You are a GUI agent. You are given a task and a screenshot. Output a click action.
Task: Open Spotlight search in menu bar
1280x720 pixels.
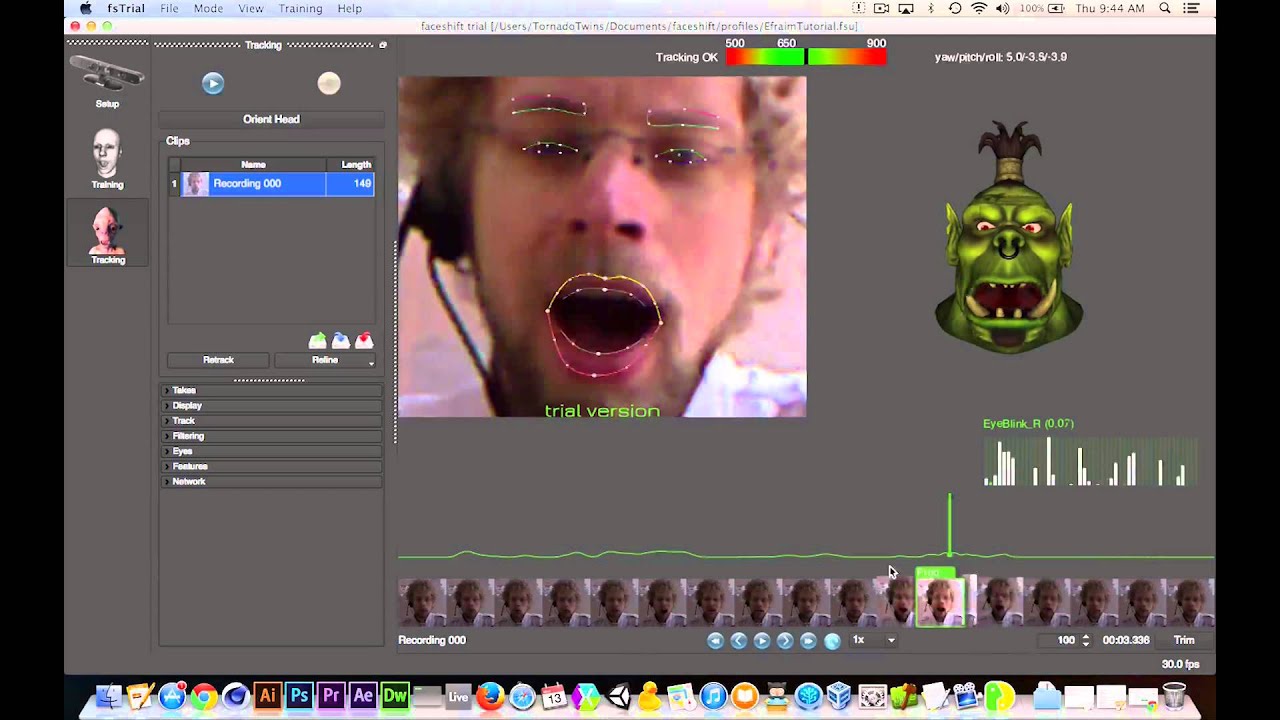(x=1165, y=8)
